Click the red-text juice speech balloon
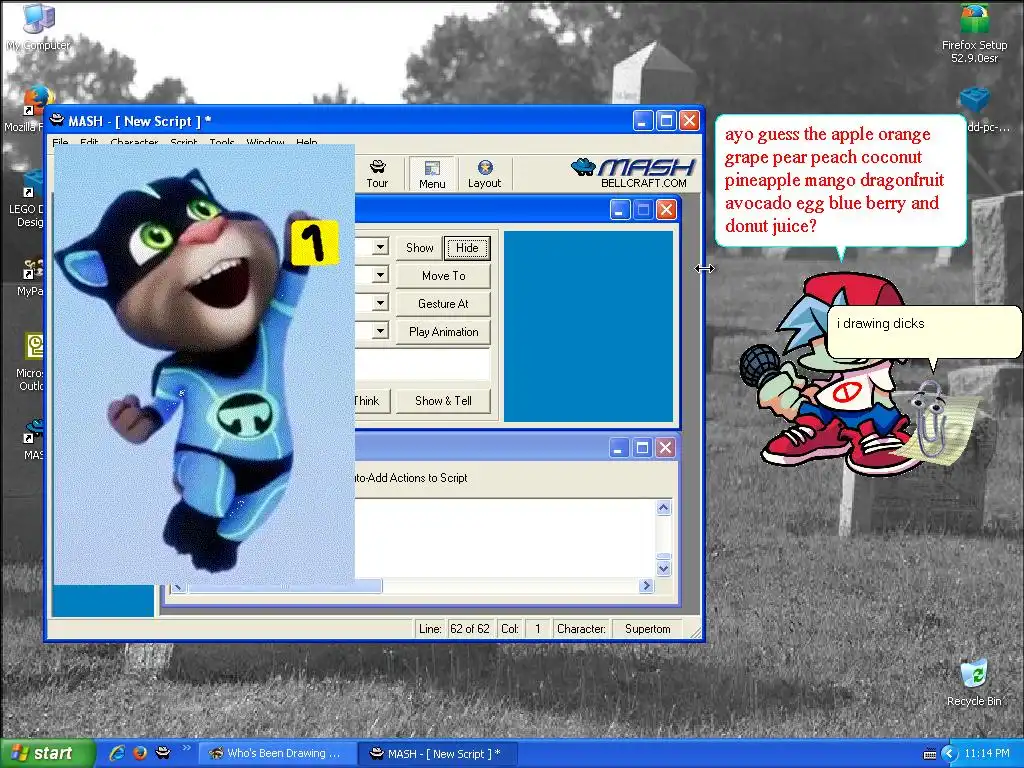 840,181
